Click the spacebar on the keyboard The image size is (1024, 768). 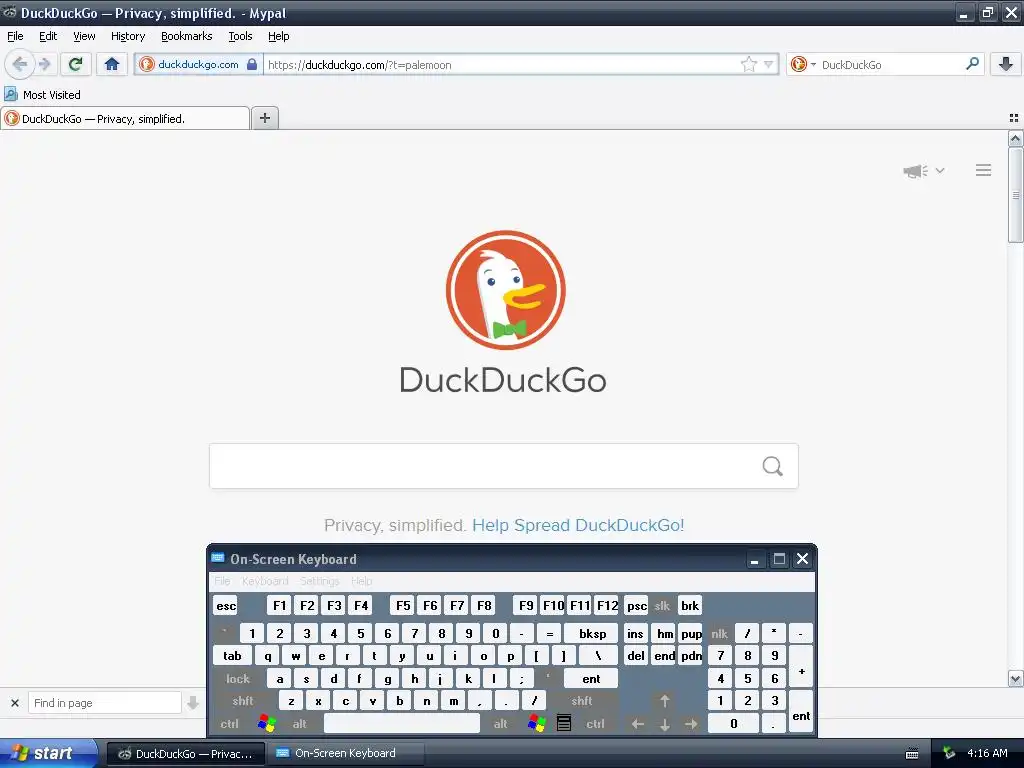tap(402, 724)
